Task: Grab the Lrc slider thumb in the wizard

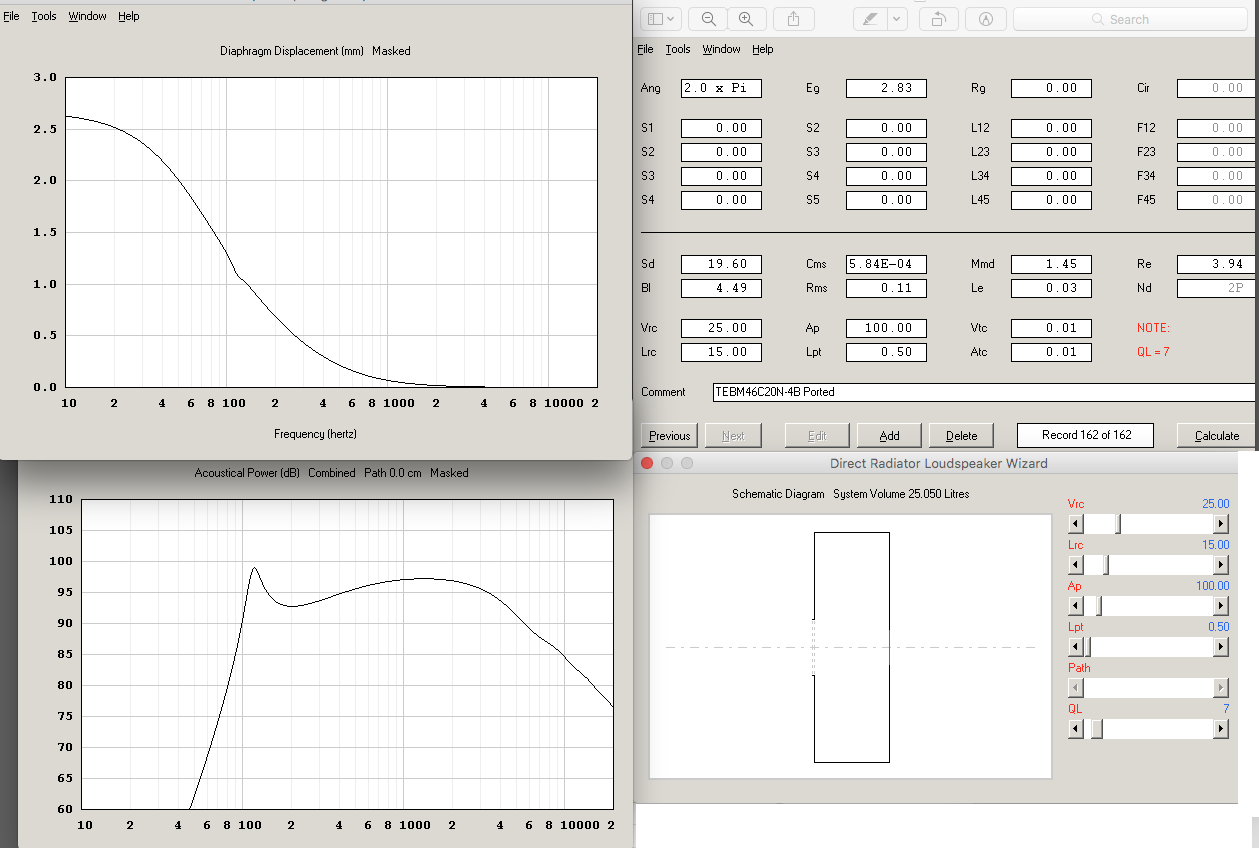Action: click(1105, 565)
